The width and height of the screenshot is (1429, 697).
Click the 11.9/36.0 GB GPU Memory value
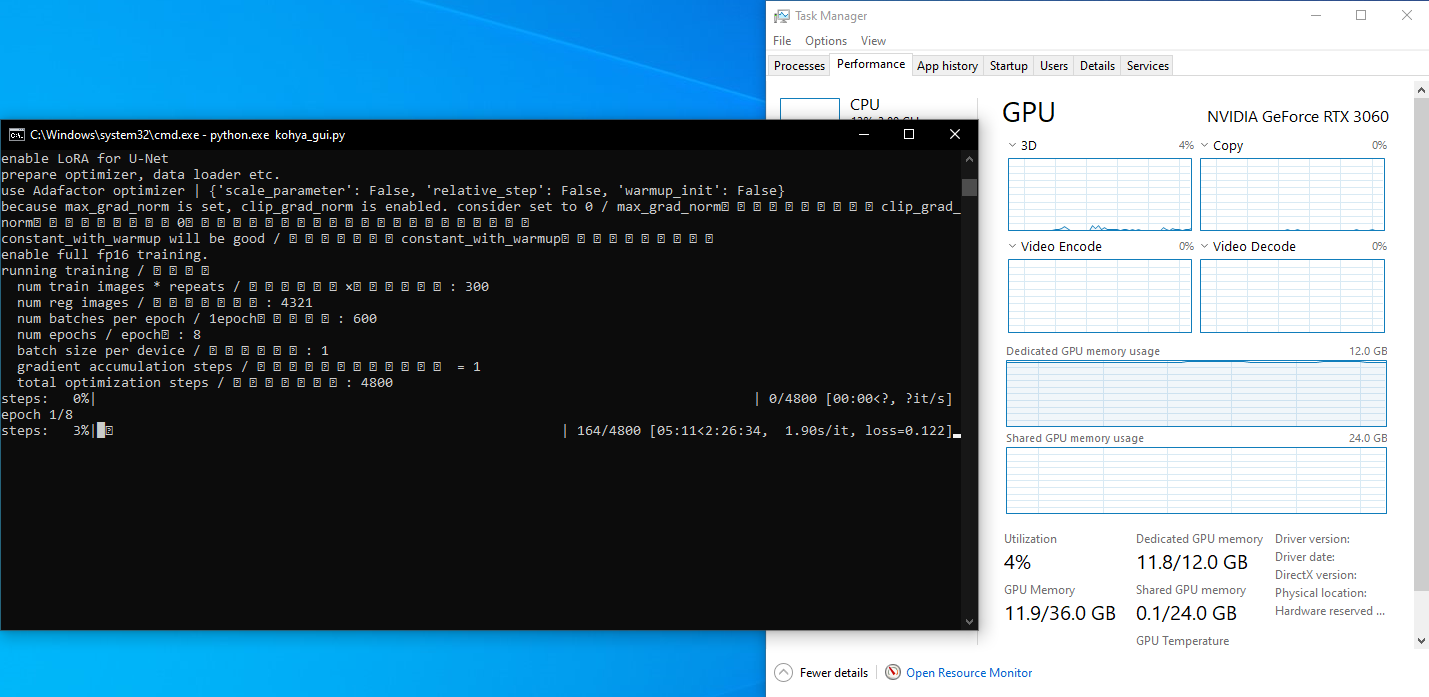click(1060, 613)
